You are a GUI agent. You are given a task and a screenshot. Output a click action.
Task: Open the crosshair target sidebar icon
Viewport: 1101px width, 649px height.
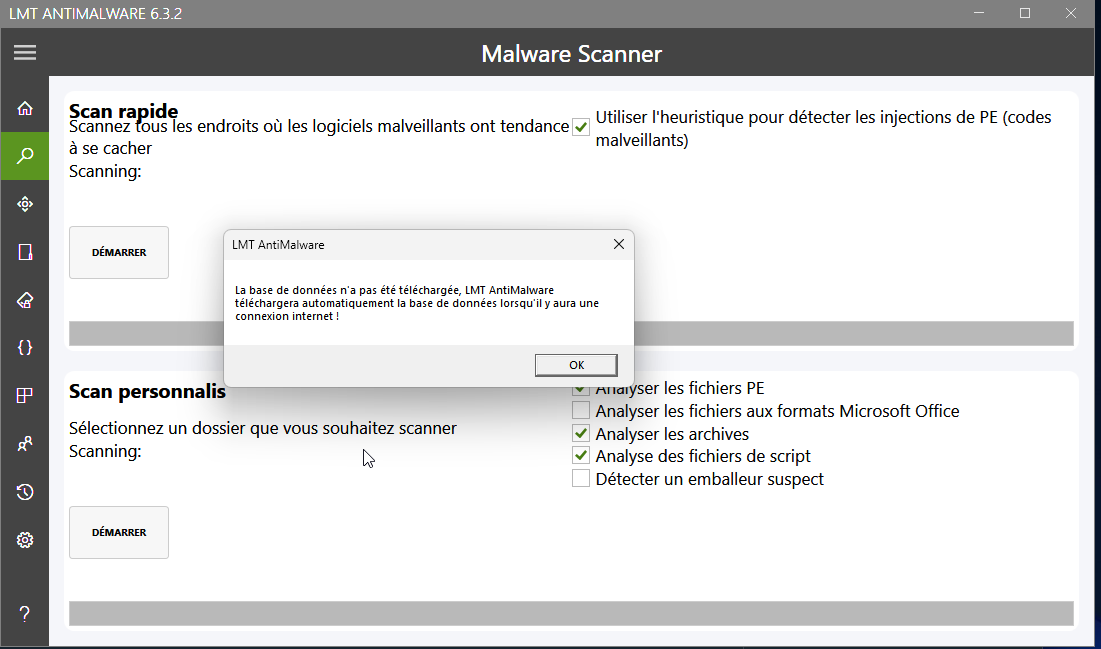pyautogui.click(x=25, y=204)
